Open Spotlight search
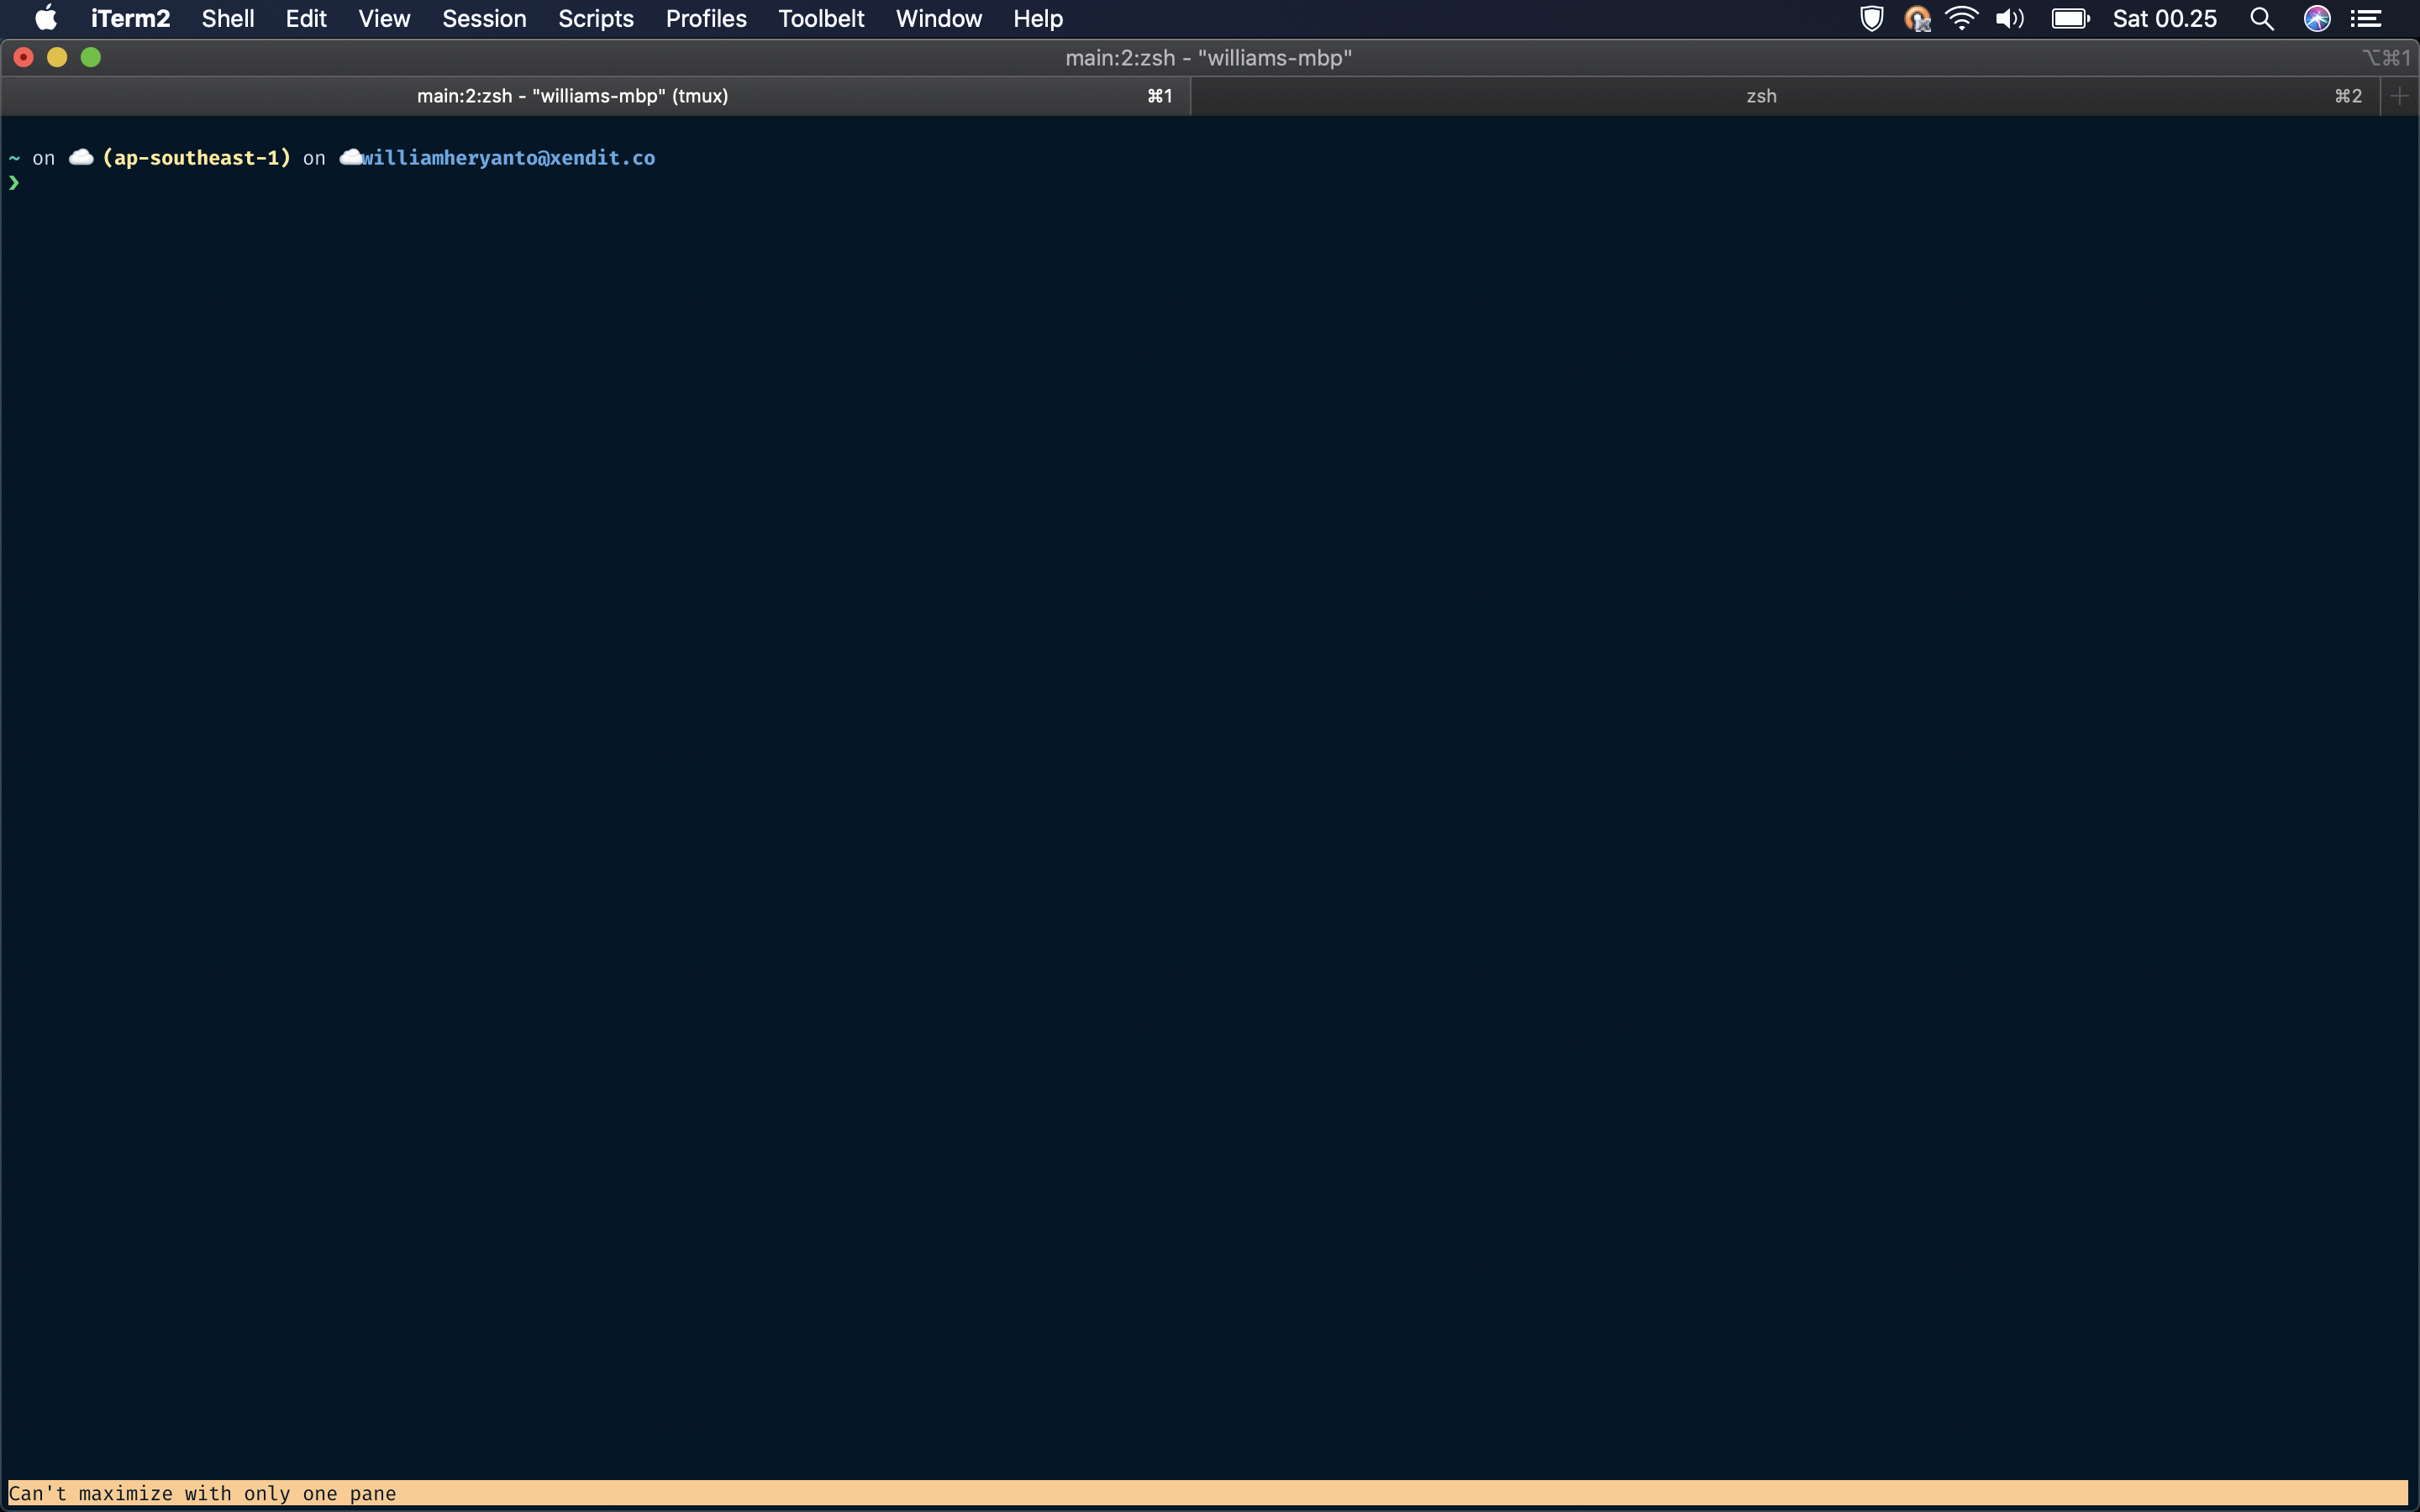The width and height of the screenshot is (2420, 1512). click(2262, 18)
